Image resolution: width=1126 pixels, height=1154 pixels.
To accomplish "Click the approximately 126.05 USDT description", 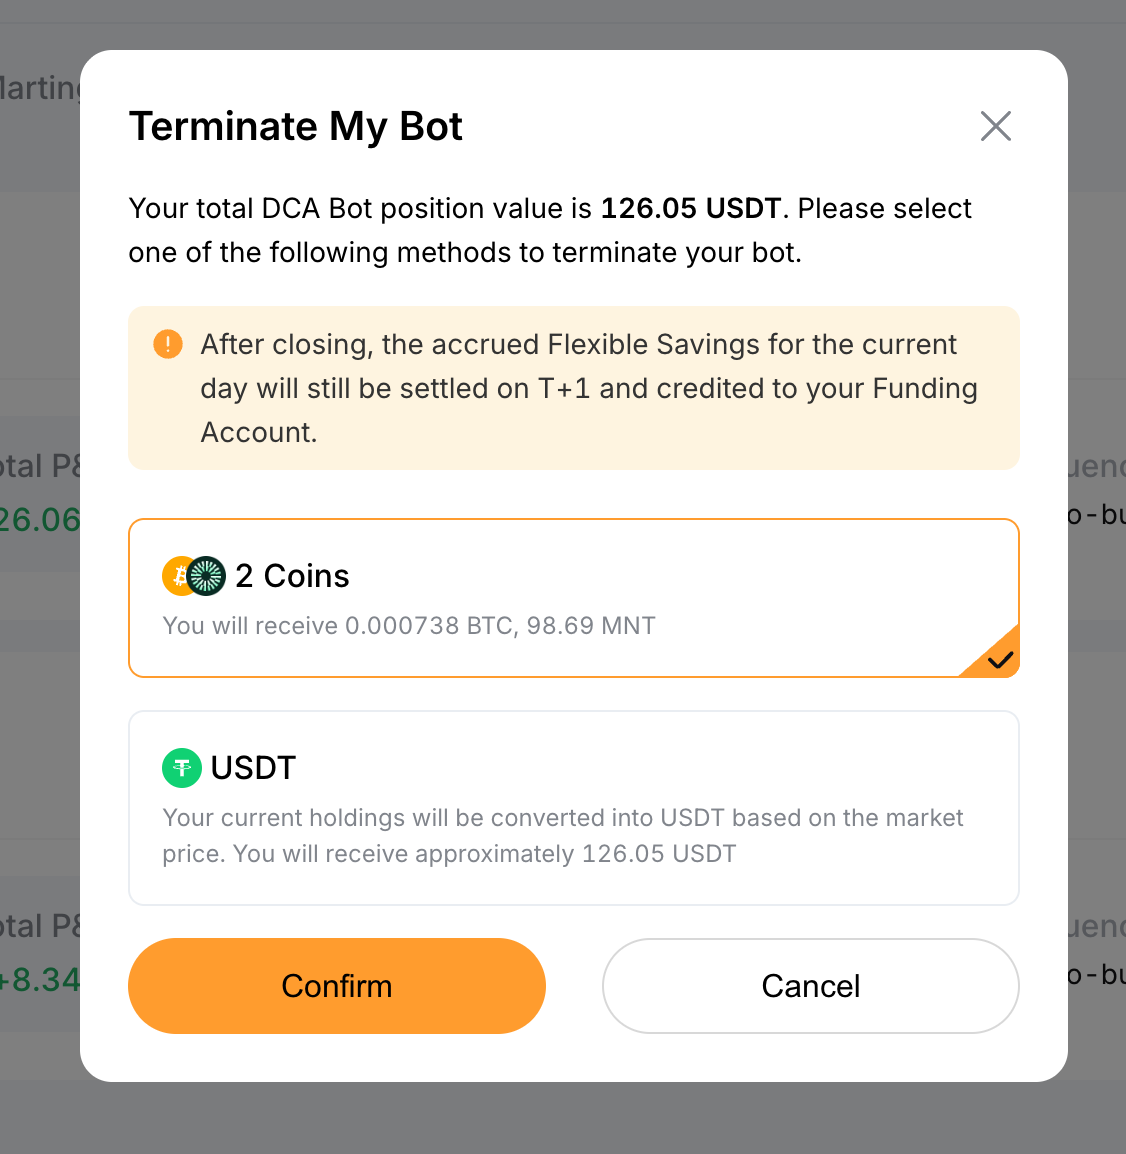I will click(x=562, y=836).
